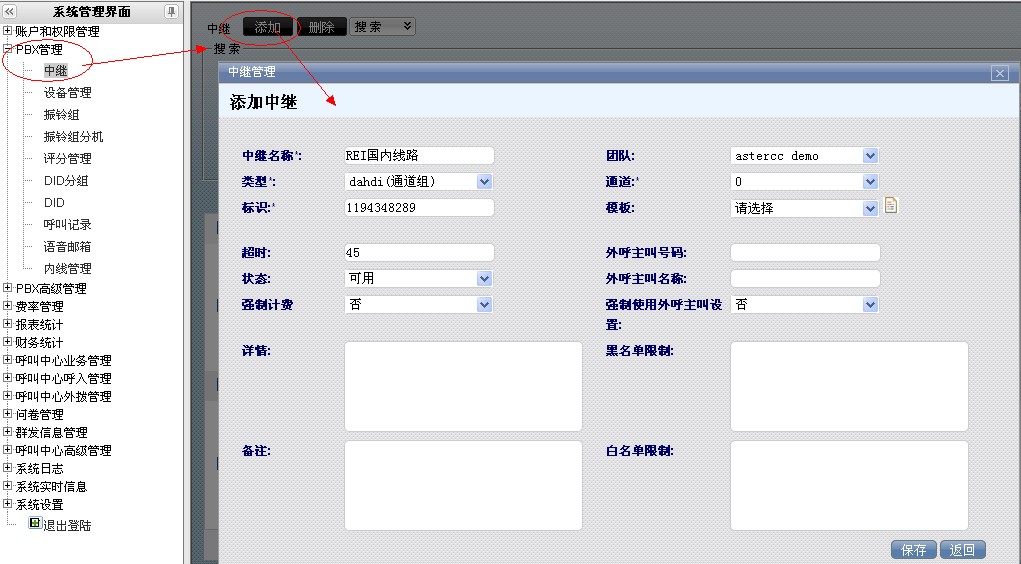
Task: Open 语音邮箱 from the sidebar
Action: [67, 247]
